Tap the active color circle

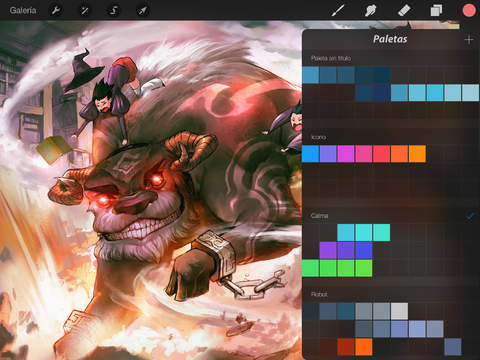(469, 10)
